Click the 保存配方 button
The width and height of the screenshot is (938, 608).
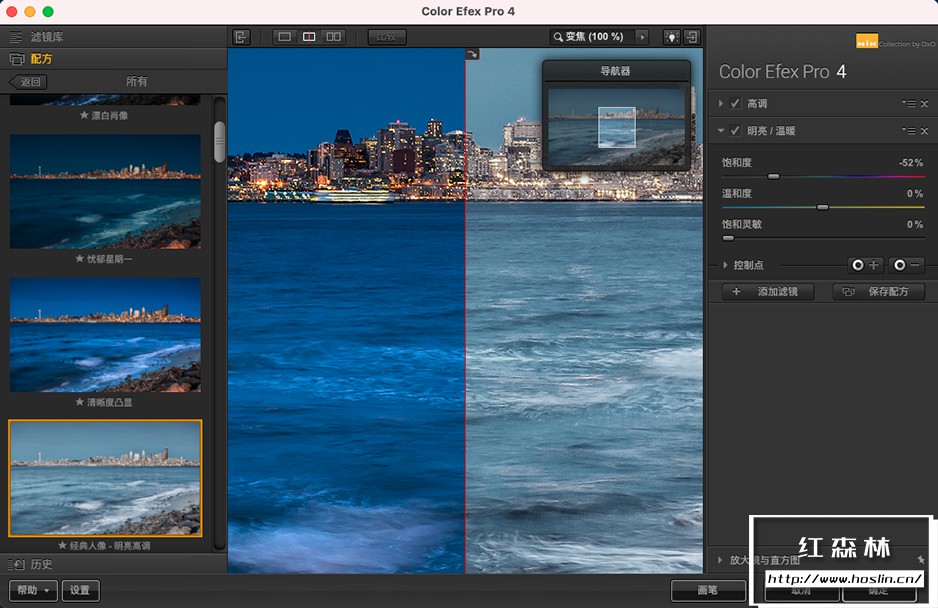[x=877, y=292]
